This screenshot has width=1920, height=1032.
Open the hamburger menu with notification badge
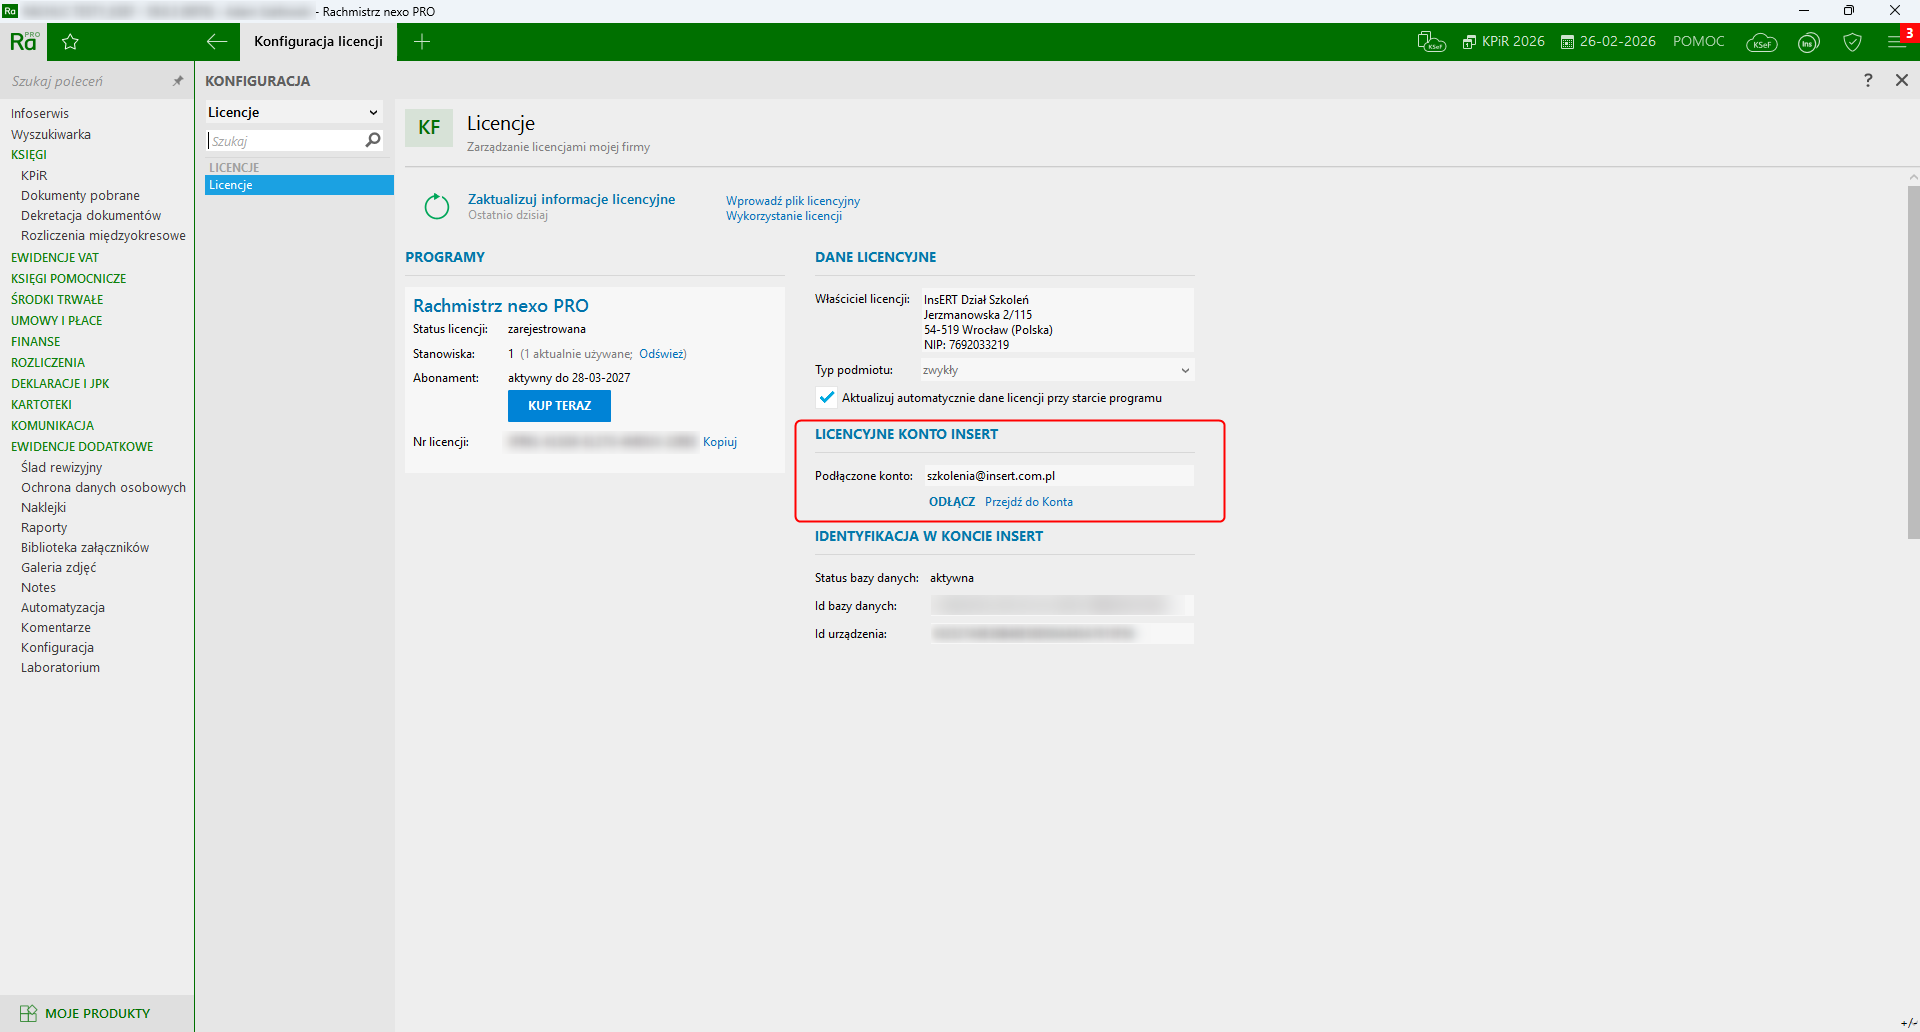point(1896,42)
